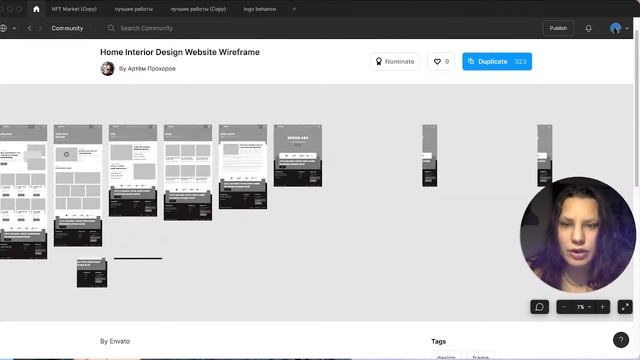Click the Publish button
Viewport: 640px width, 360px height.
(x=558, y=28)
